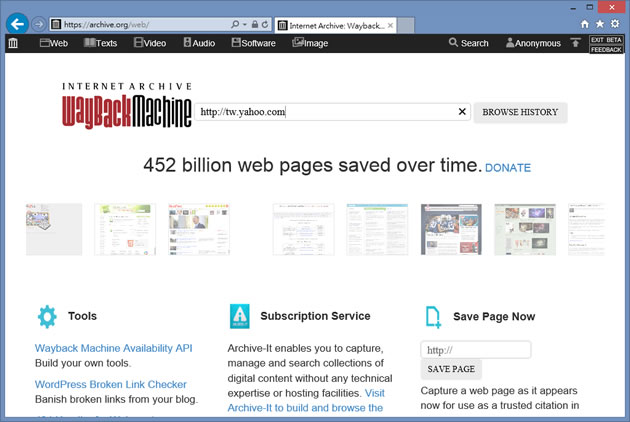Click Search in the archive navbar
The height and width of the screenshot is (422, 630).
point(468,43)
